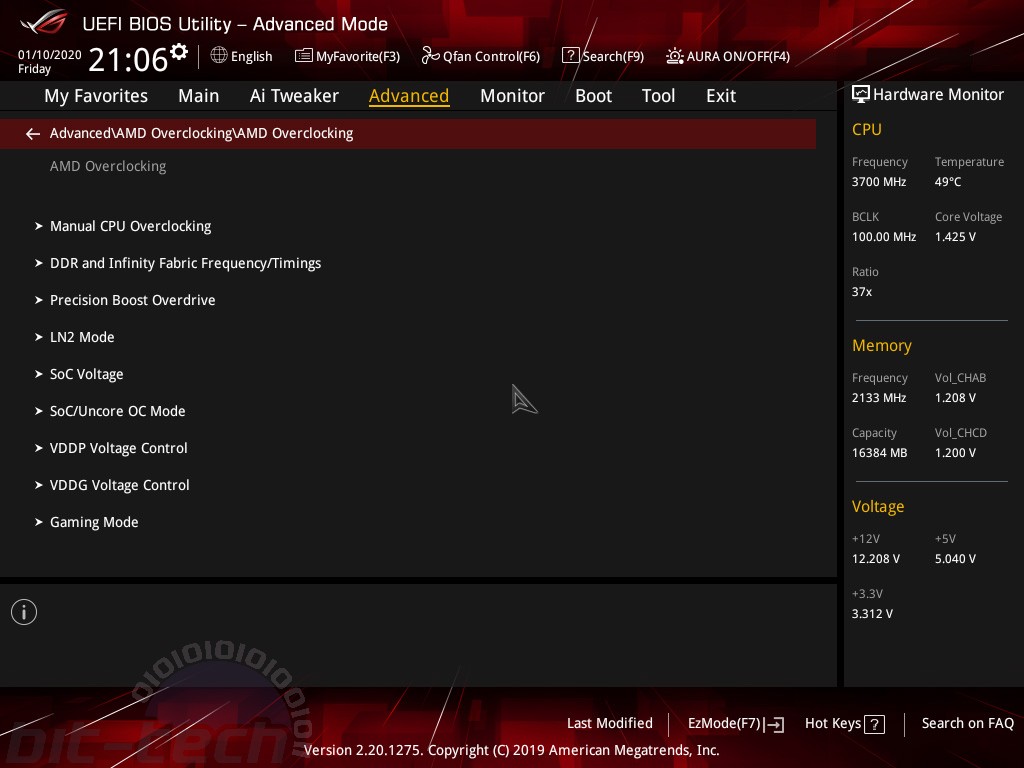The width and height of the screenshot is (1024, 768).
Task: Open Search on FAQ
Action: tap(968, 724)
